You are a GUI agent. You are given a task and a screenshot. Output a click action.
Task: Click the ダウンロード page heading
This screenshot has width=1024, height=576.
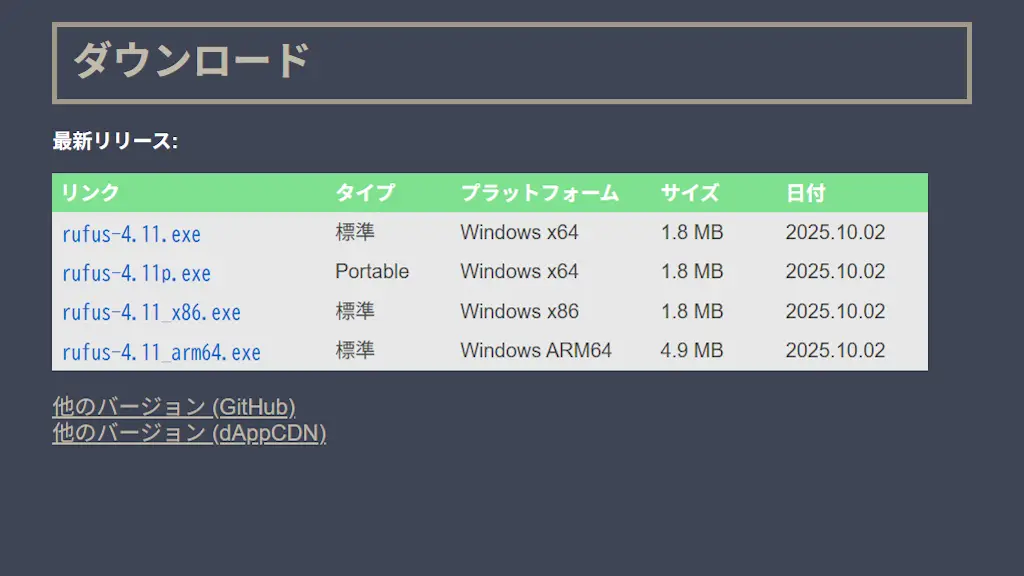point(192,61)
